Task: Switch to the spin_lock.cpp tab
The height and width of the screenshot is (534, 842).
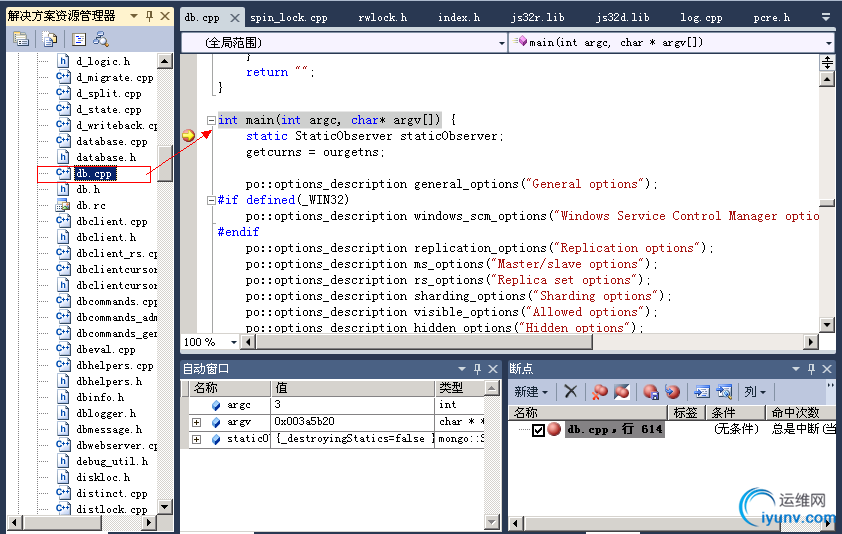Action: click(x=288, y=17)
